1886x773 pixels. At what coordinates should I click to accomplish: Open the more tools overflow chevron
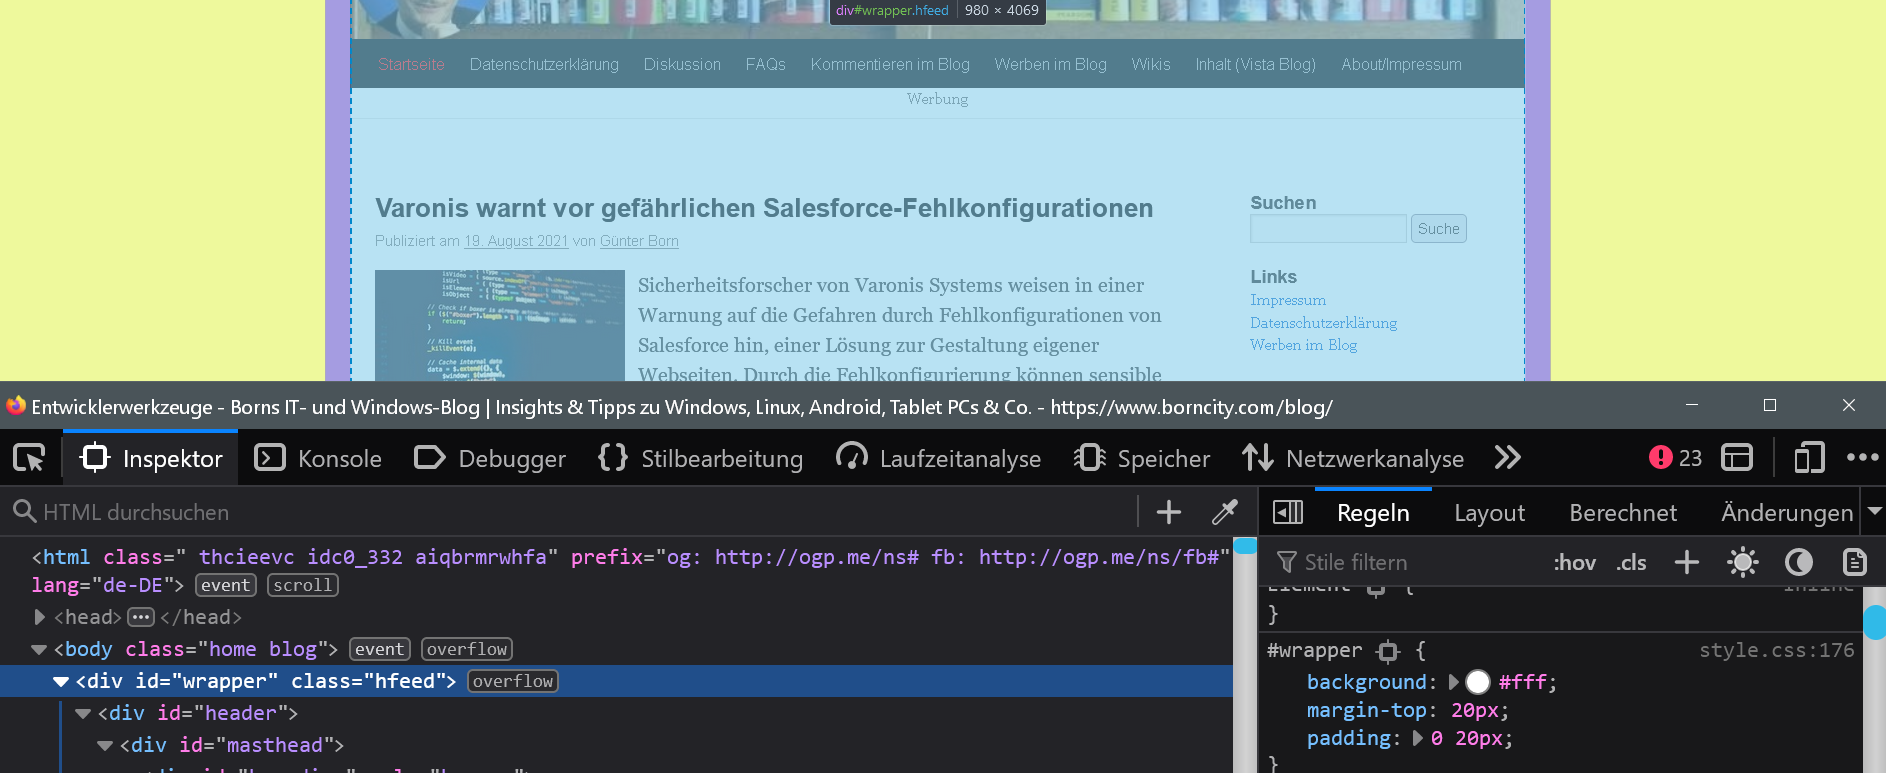click(x=1507, y=458)
